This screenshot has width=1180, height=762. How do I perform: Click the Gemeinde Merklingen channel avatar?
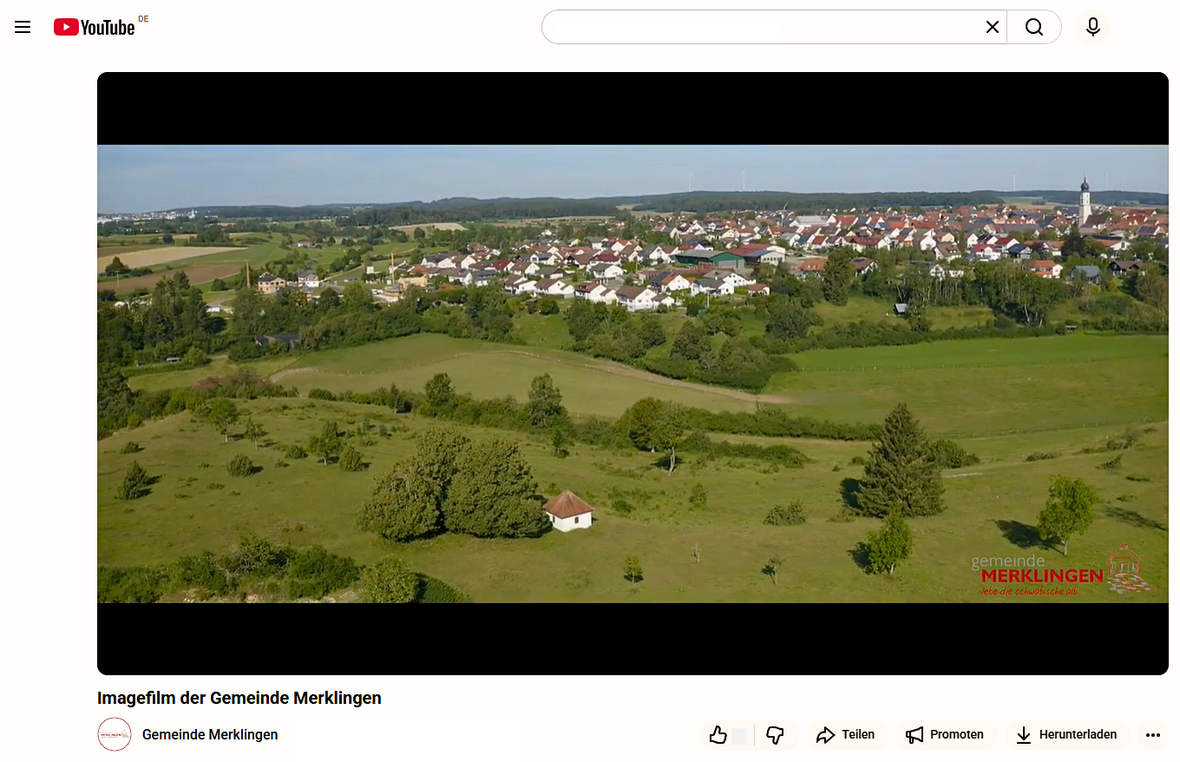[115, 734]
